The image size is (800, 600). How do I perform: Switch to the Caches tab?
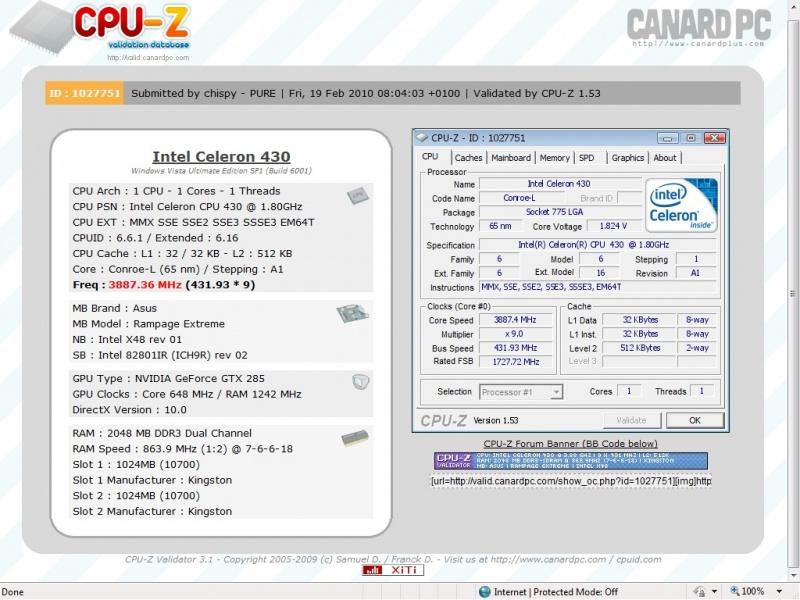pos(468,158)
